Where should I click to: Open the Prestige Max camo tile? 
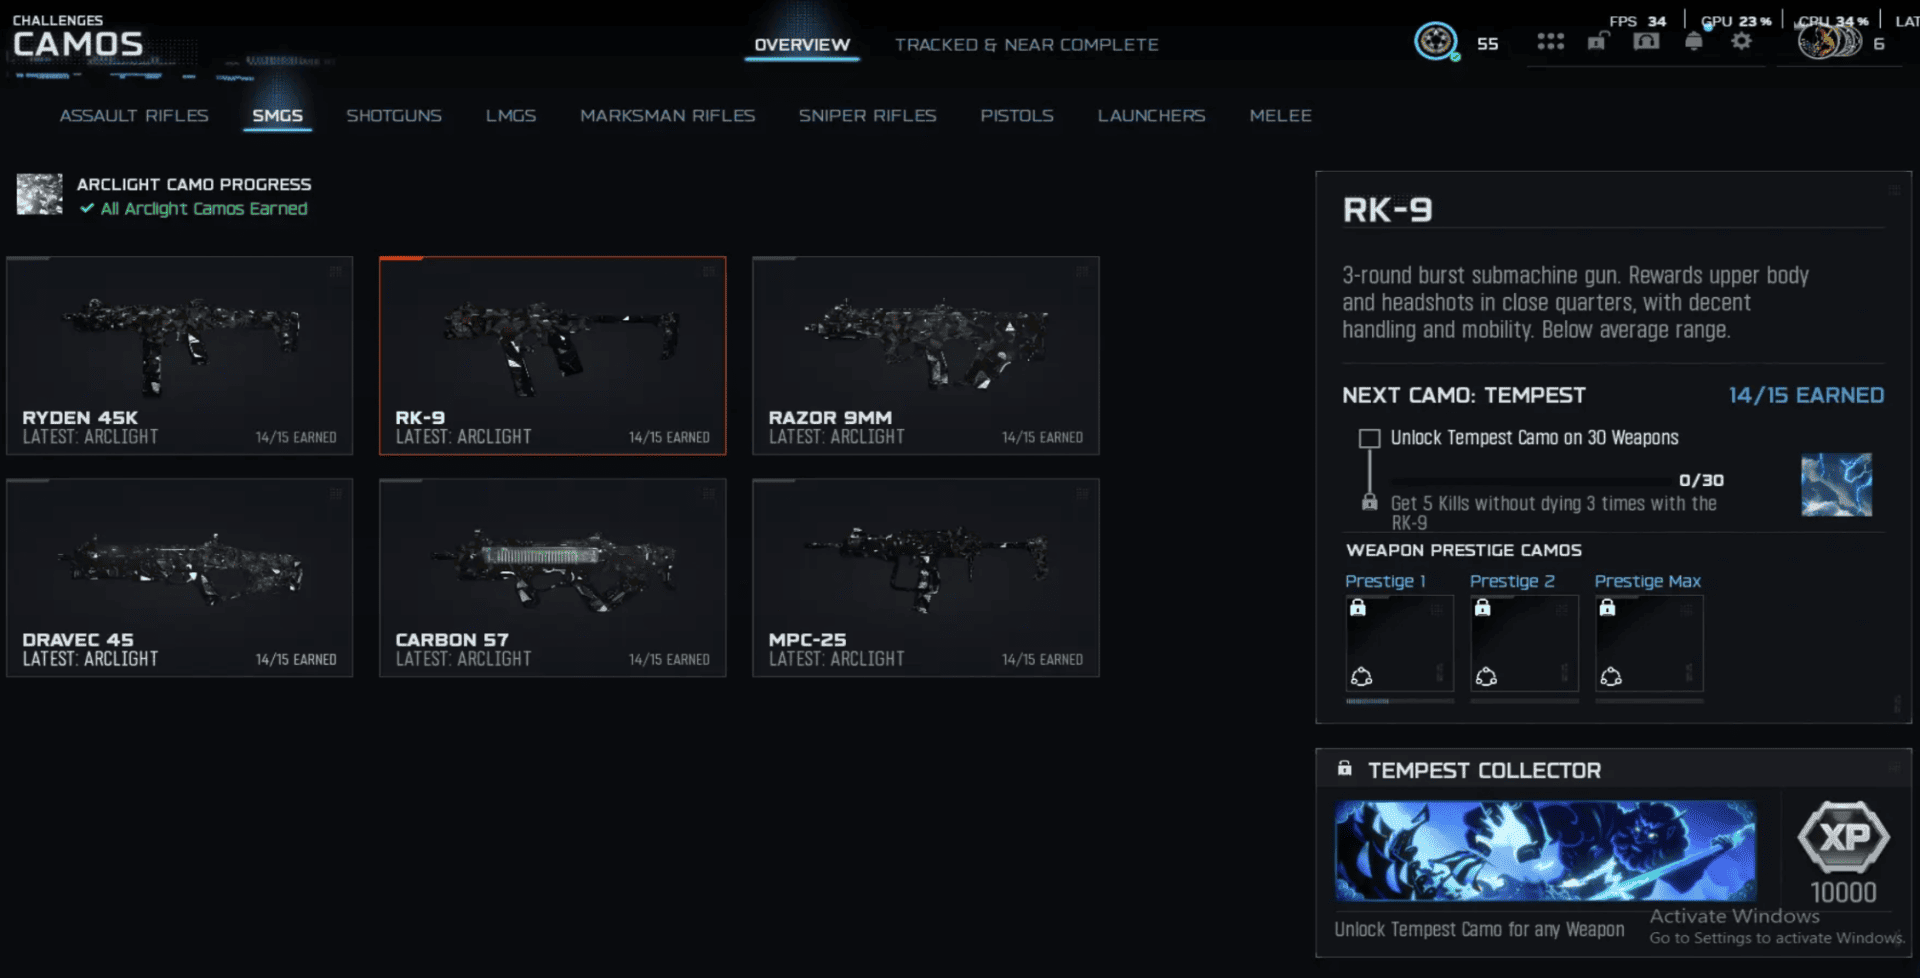1649,643
